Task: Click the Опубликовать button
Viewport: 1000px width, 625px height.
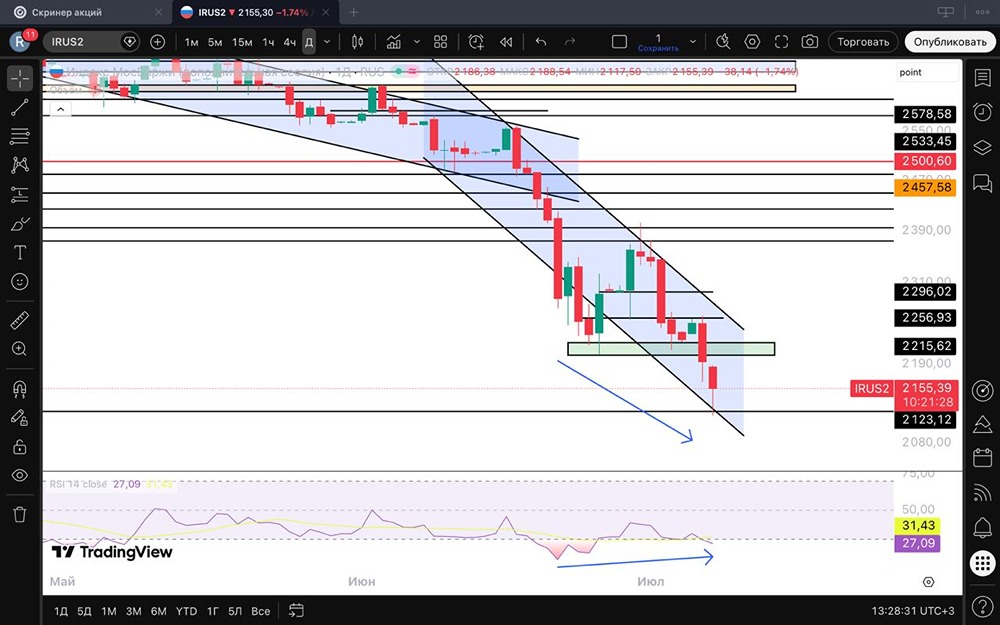Action: coord(950,42)
